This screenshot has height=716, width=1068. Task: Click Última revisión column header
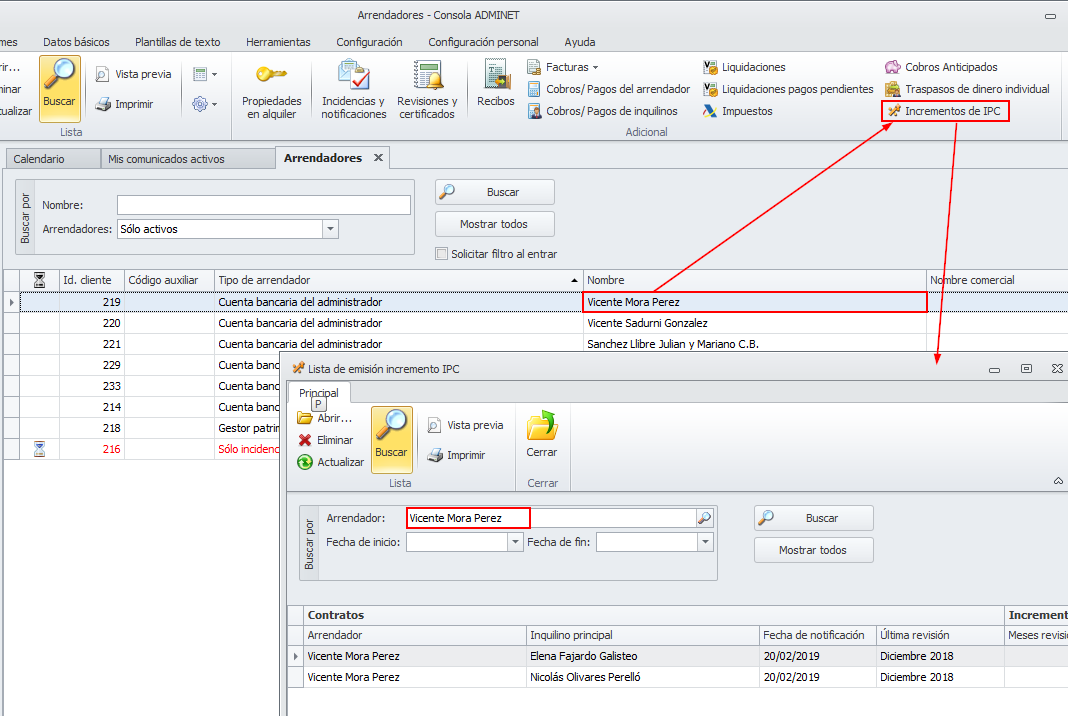point(940,635)
